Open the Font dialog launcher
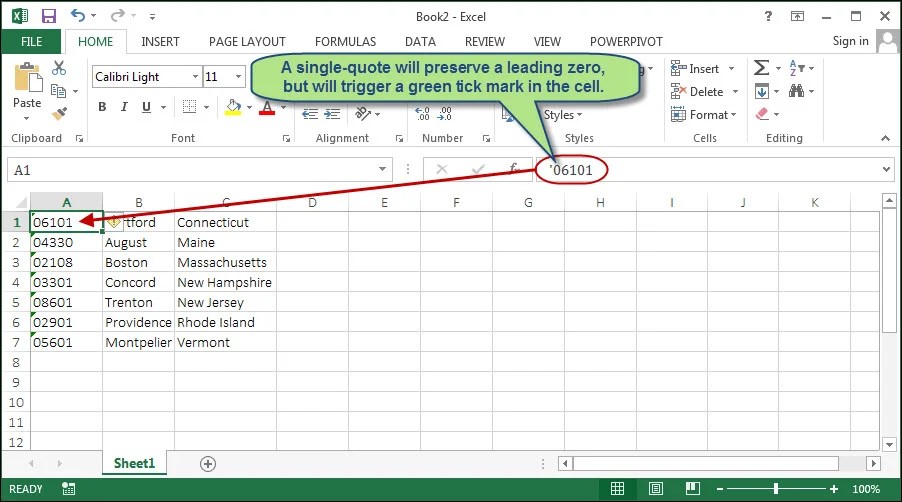The image size is (902, 502). point(286,139)
